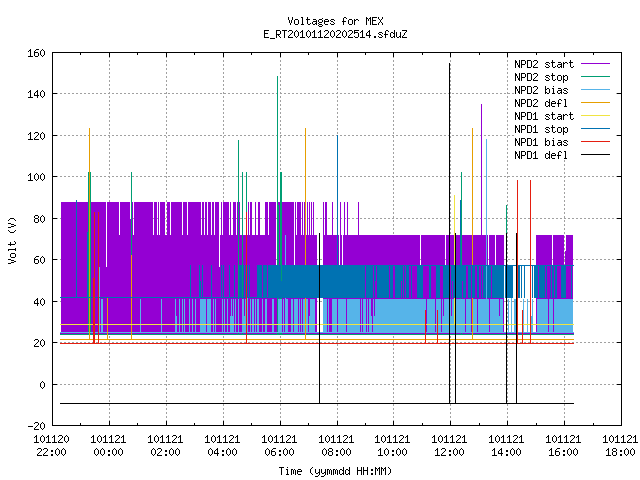
Task: Click the 'NPD1 bias' legend label
Action: tap(541, 142)
